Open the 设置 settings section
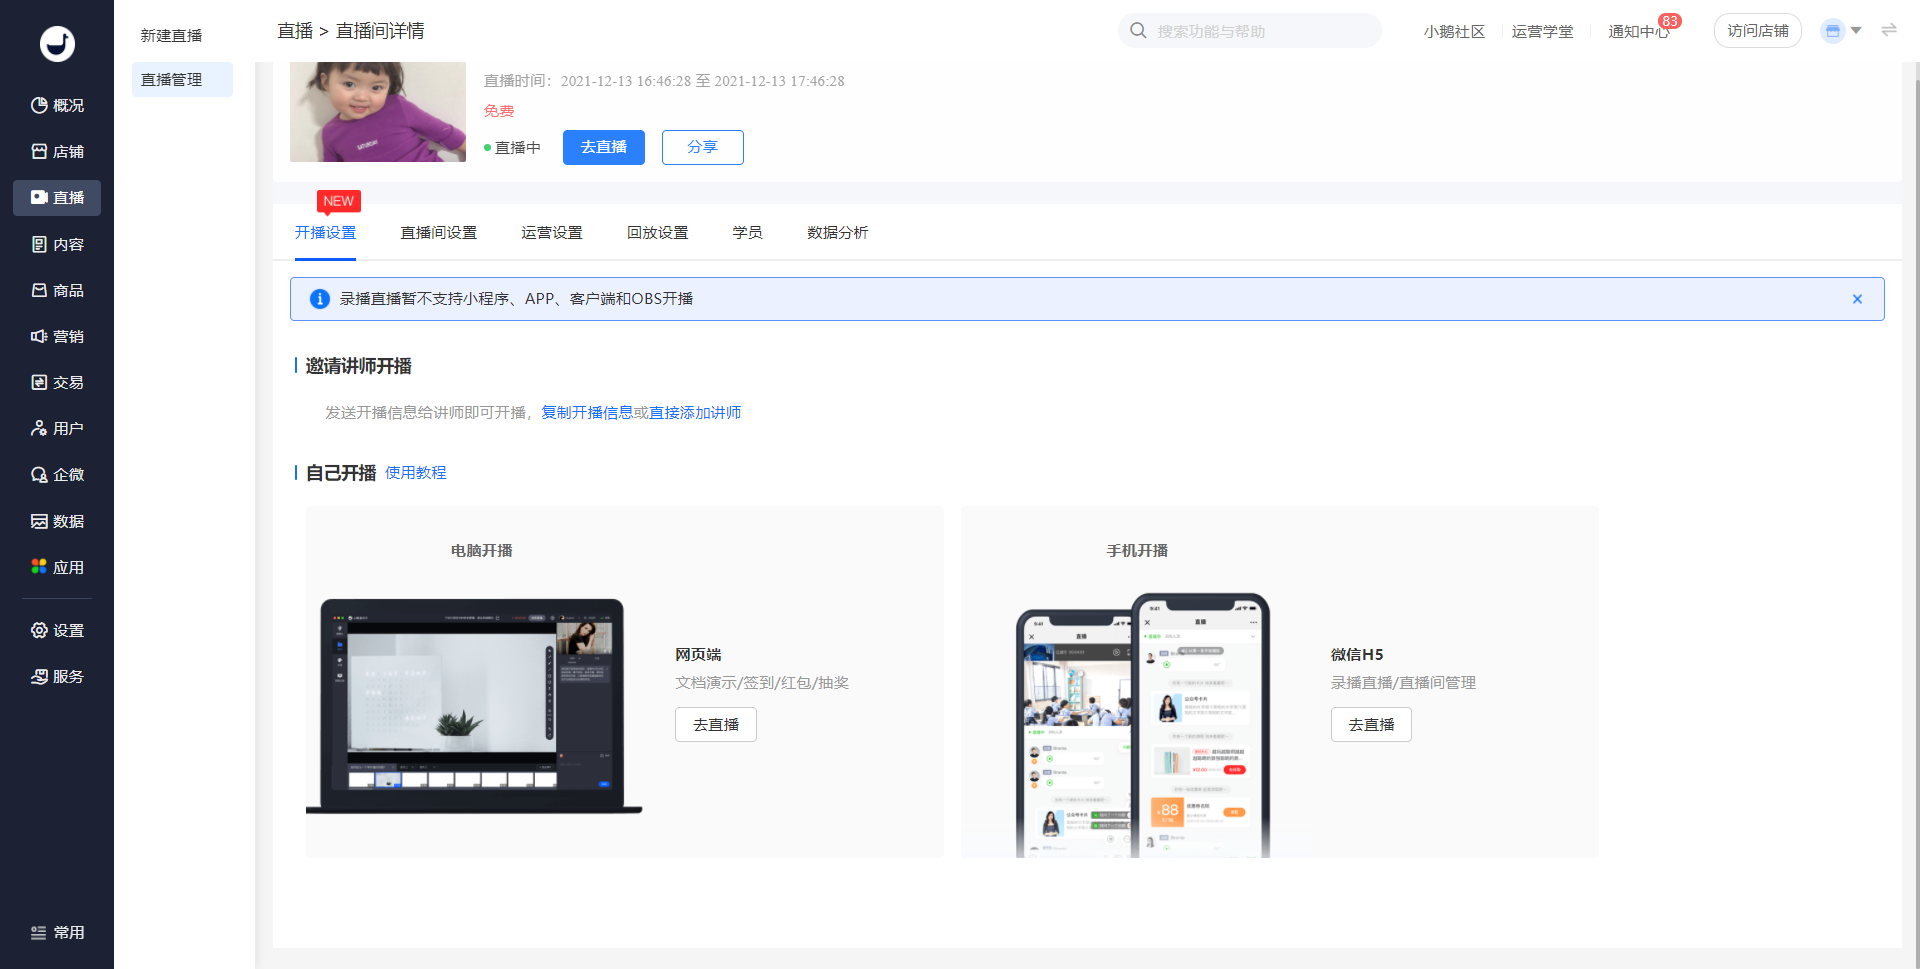 [x=57, y=630]
